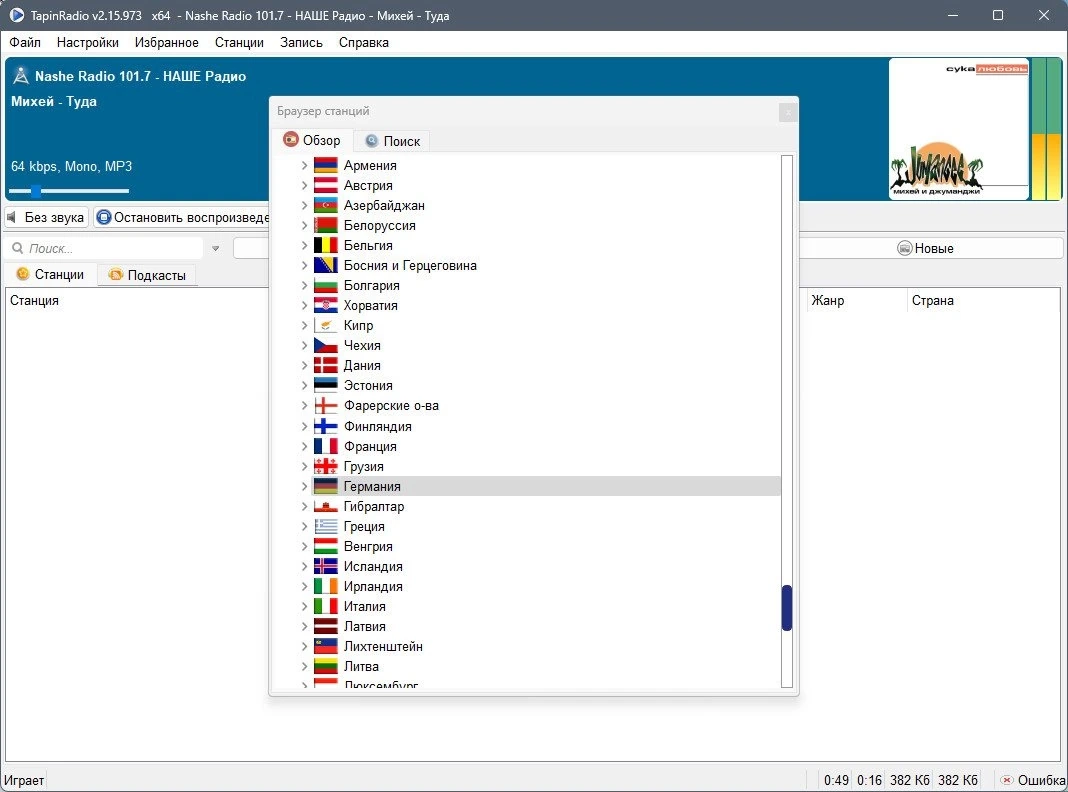Open the Файл menu

(x=25, y=42)
